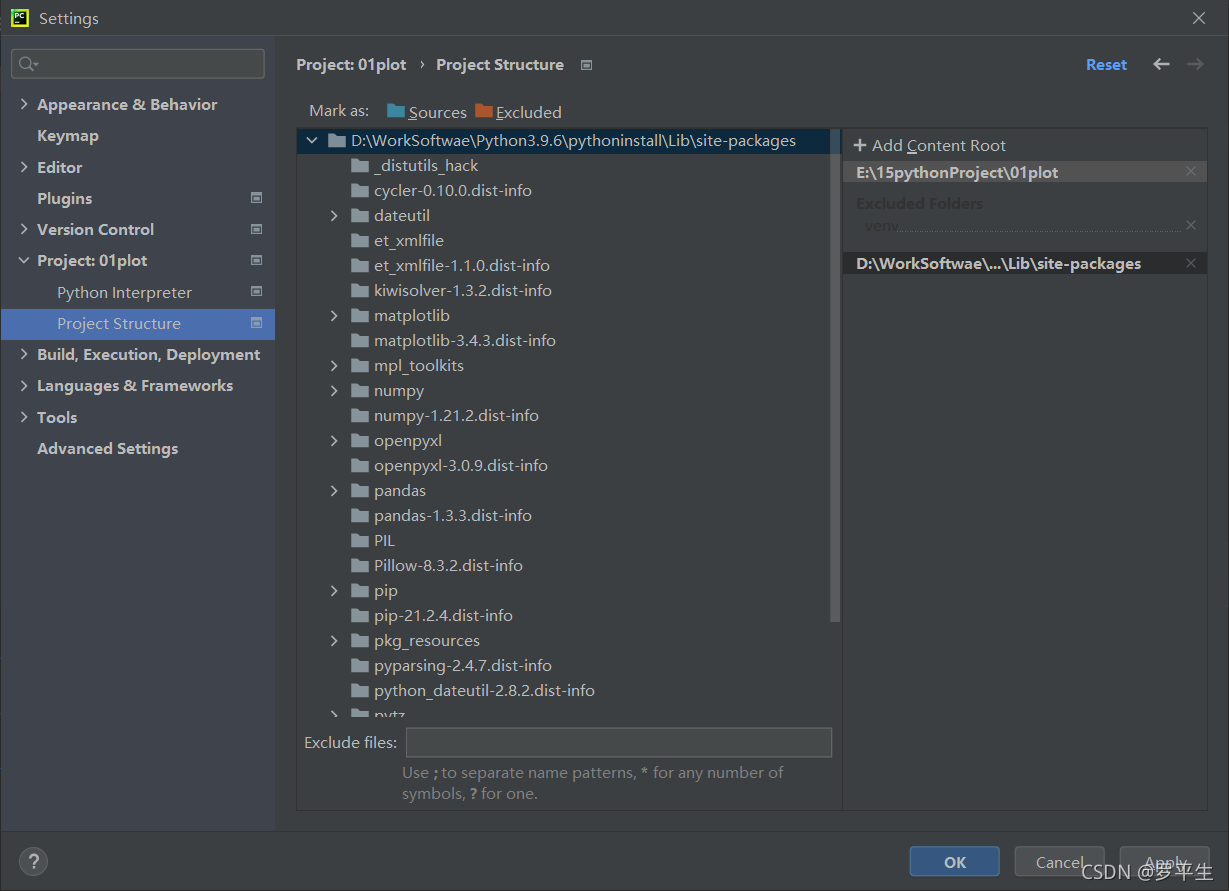Expand the matplotlib folder
This screenshot has height=891, width=1229.
point(335,315)
